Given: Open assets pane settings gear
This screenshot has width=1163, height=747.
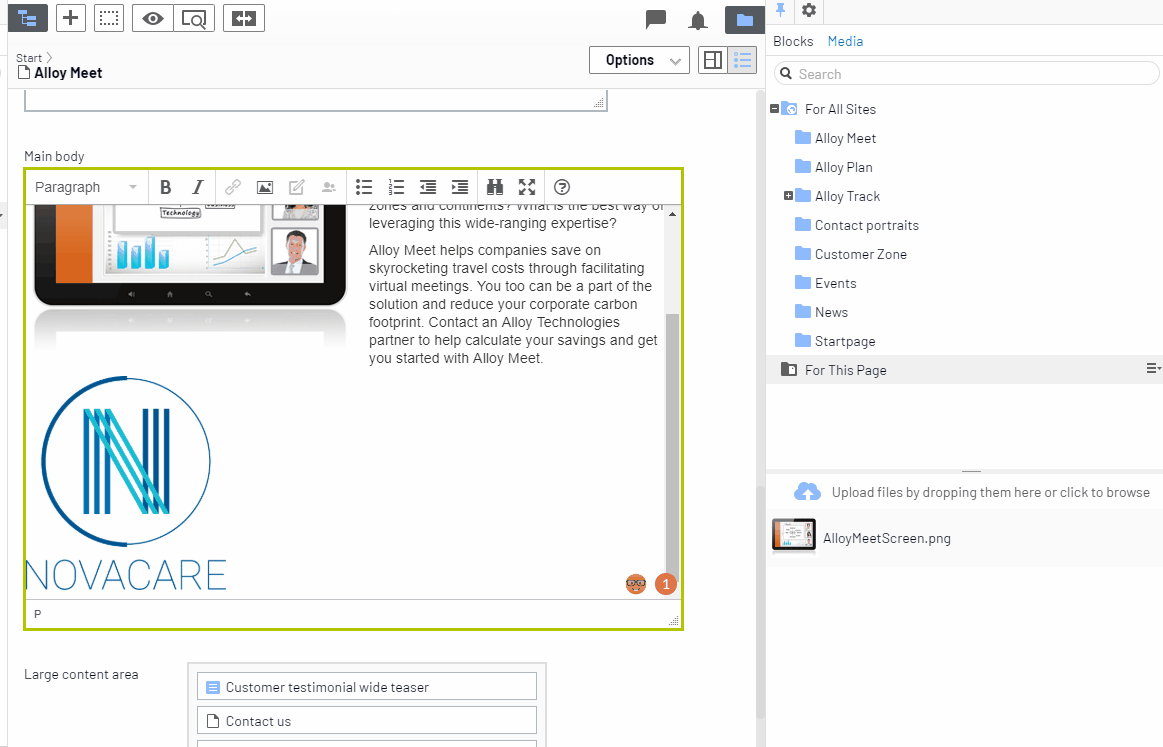Looking at the screenshot, I should (x=809, y=10).
